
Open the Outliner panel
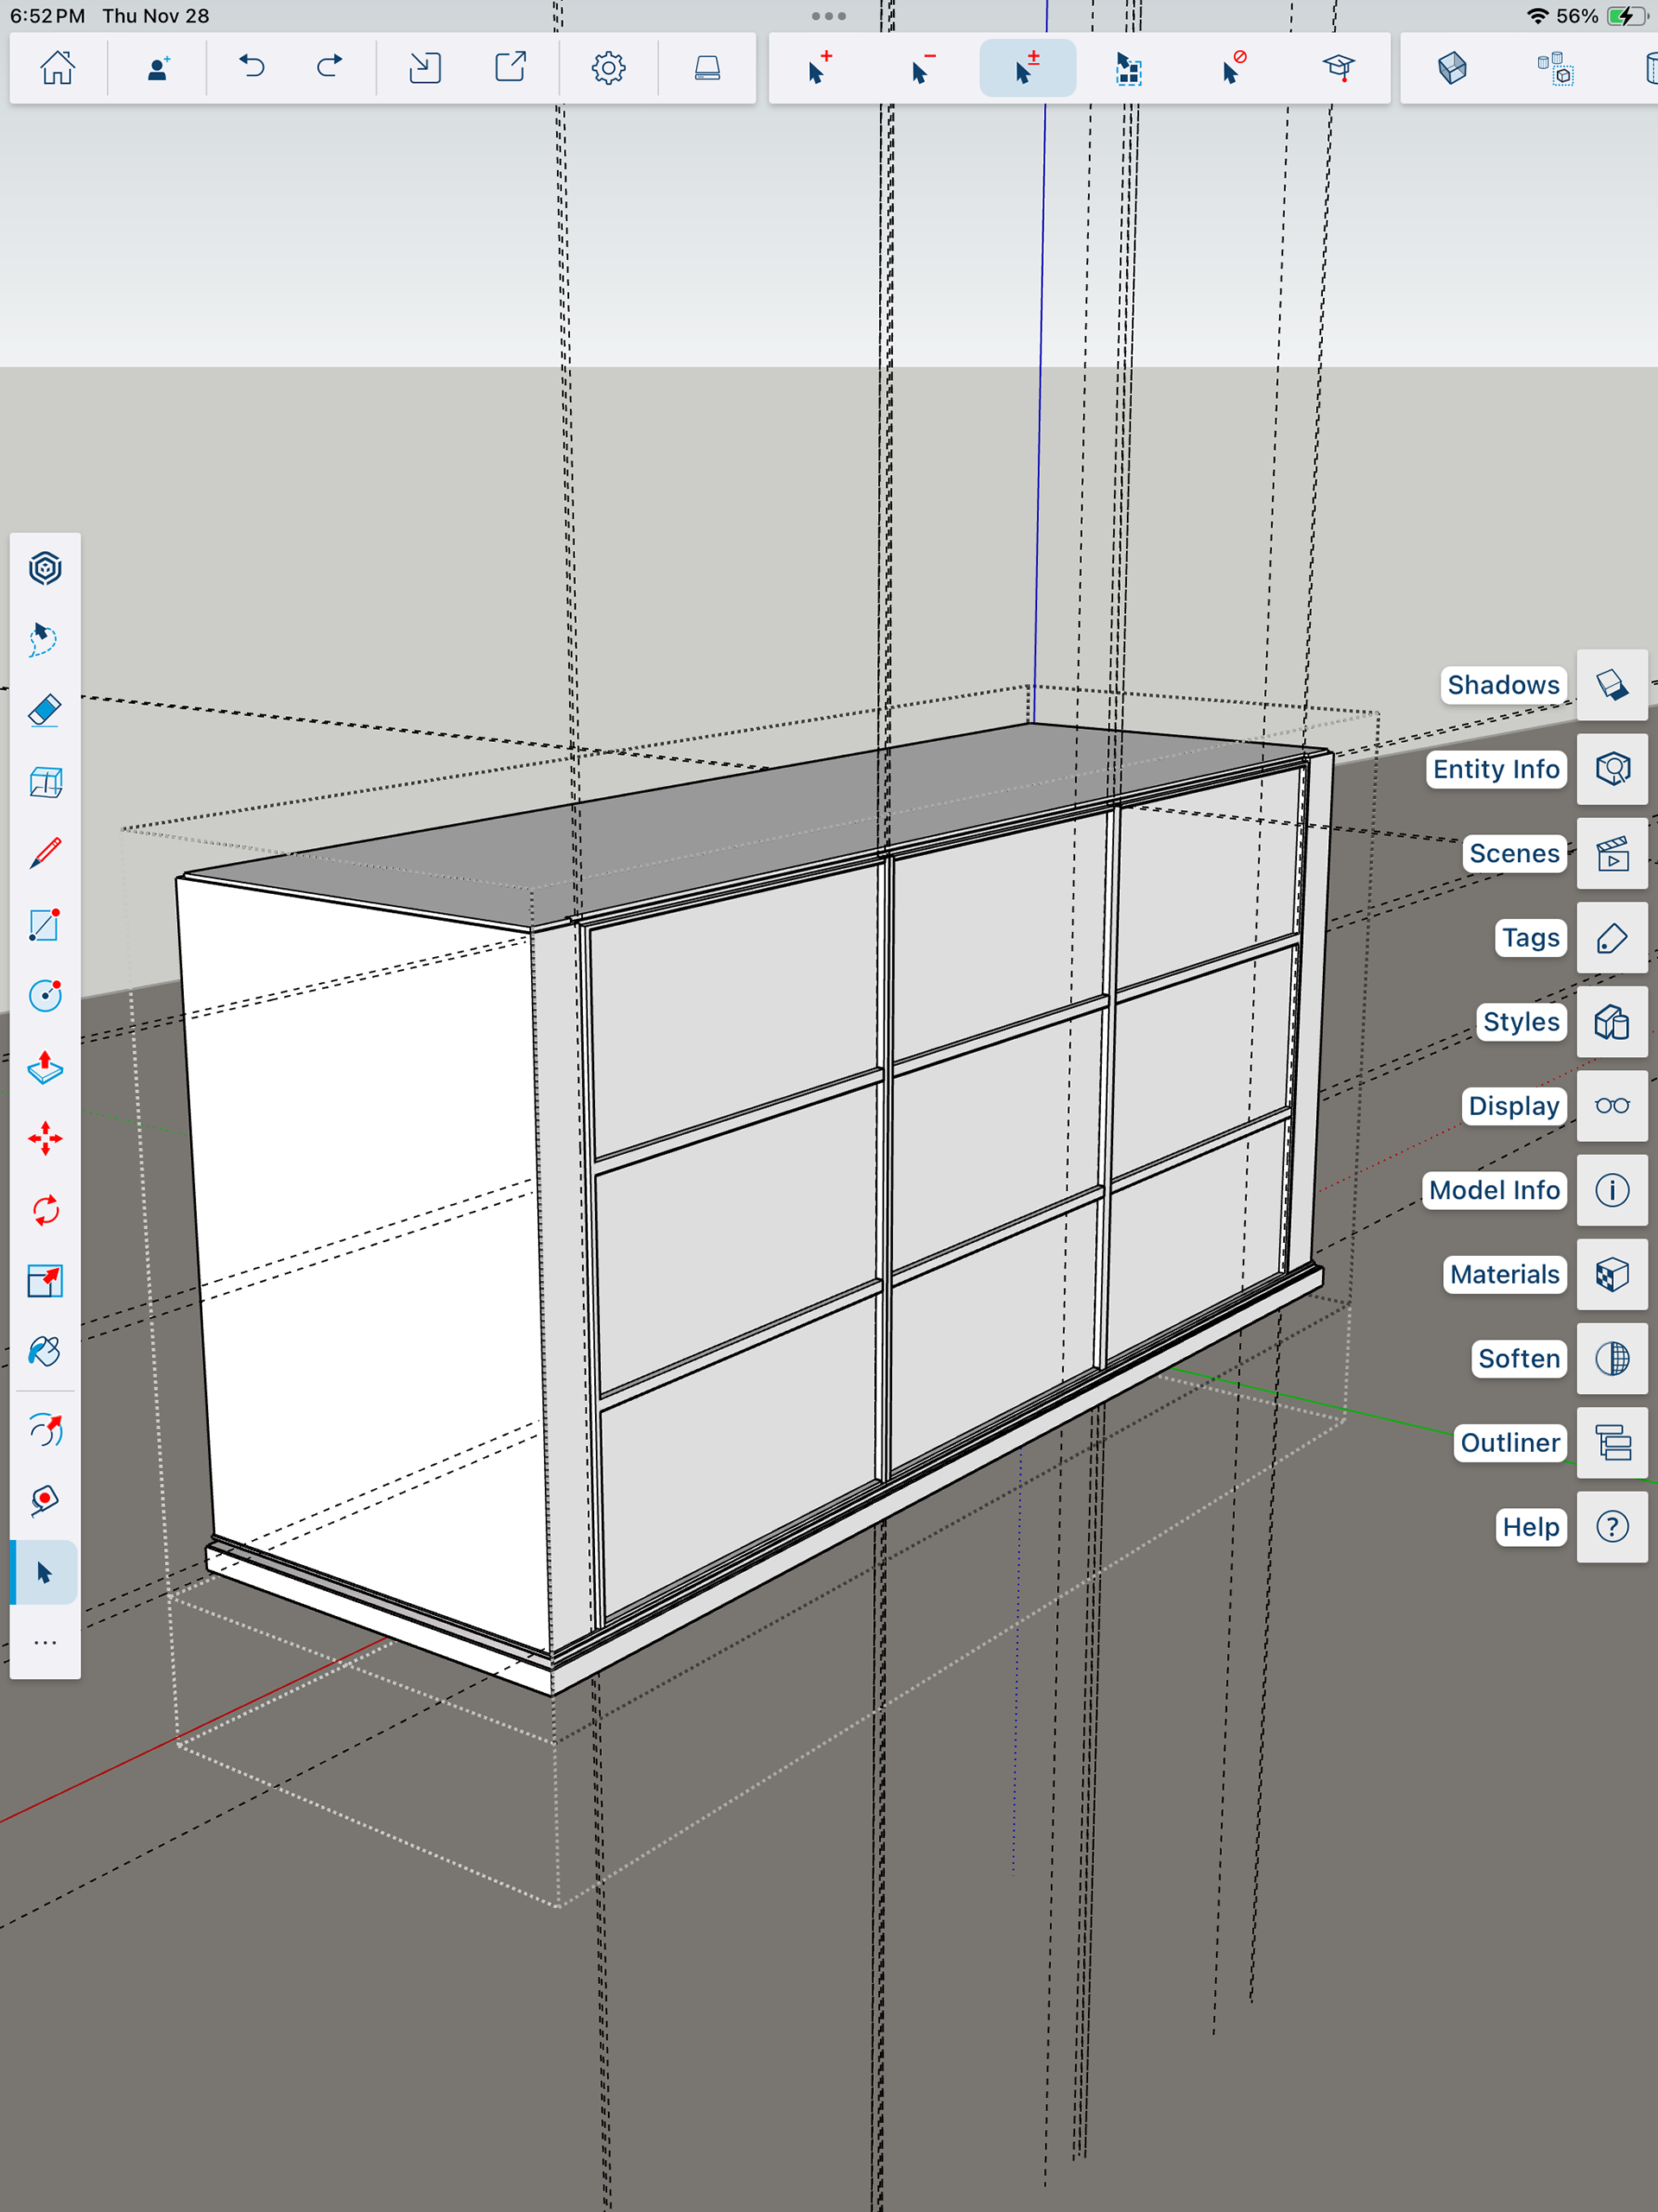[x=1612, y=1443]
